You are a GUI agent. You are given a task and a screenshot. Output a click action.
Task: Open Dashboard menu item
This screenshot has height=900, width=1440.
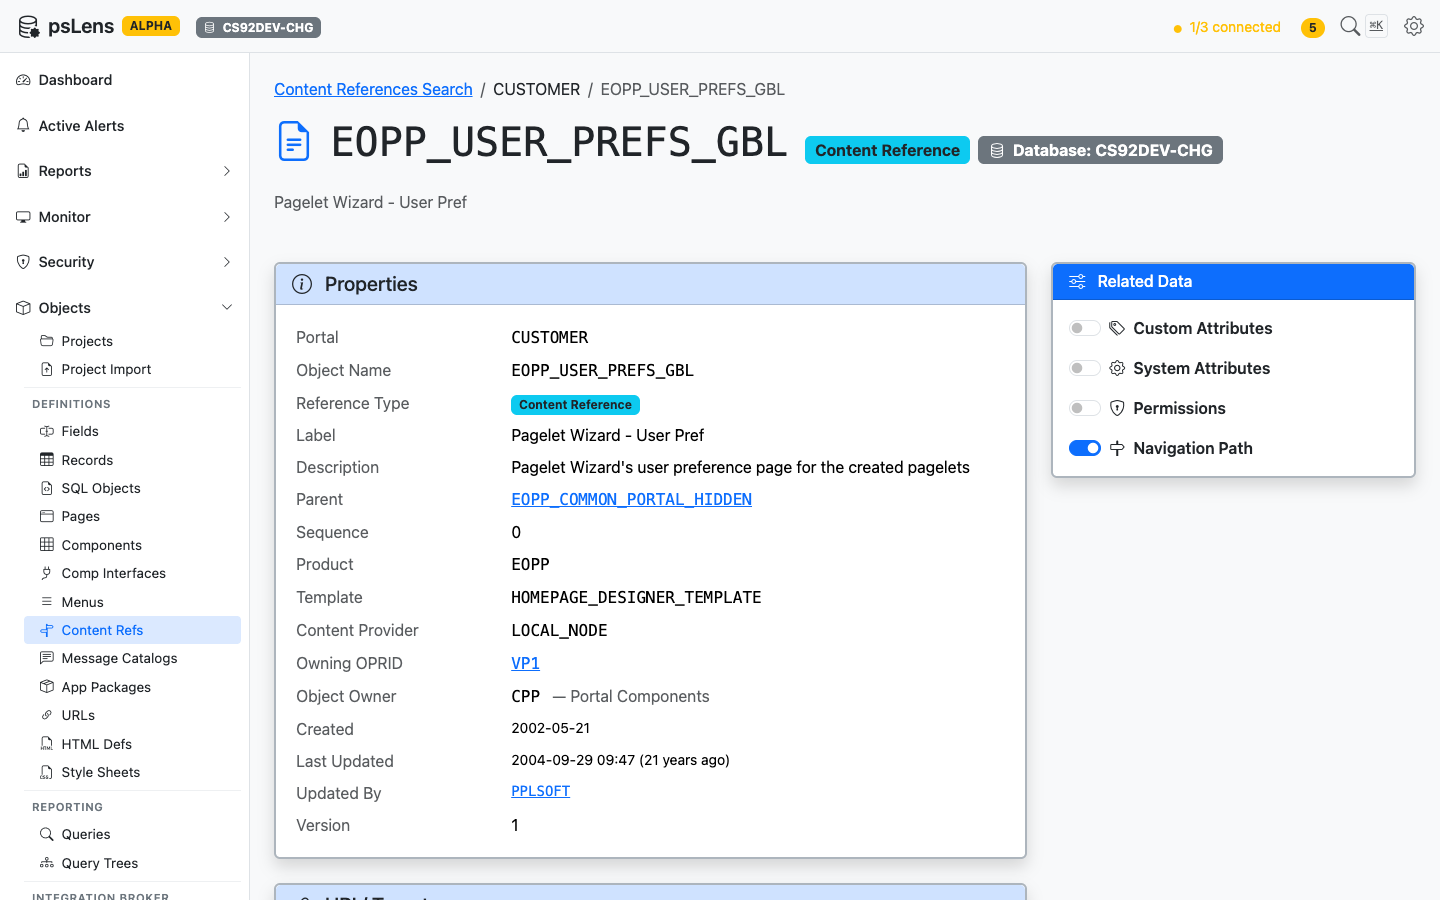pyautogui.click(x=125, y=80)
